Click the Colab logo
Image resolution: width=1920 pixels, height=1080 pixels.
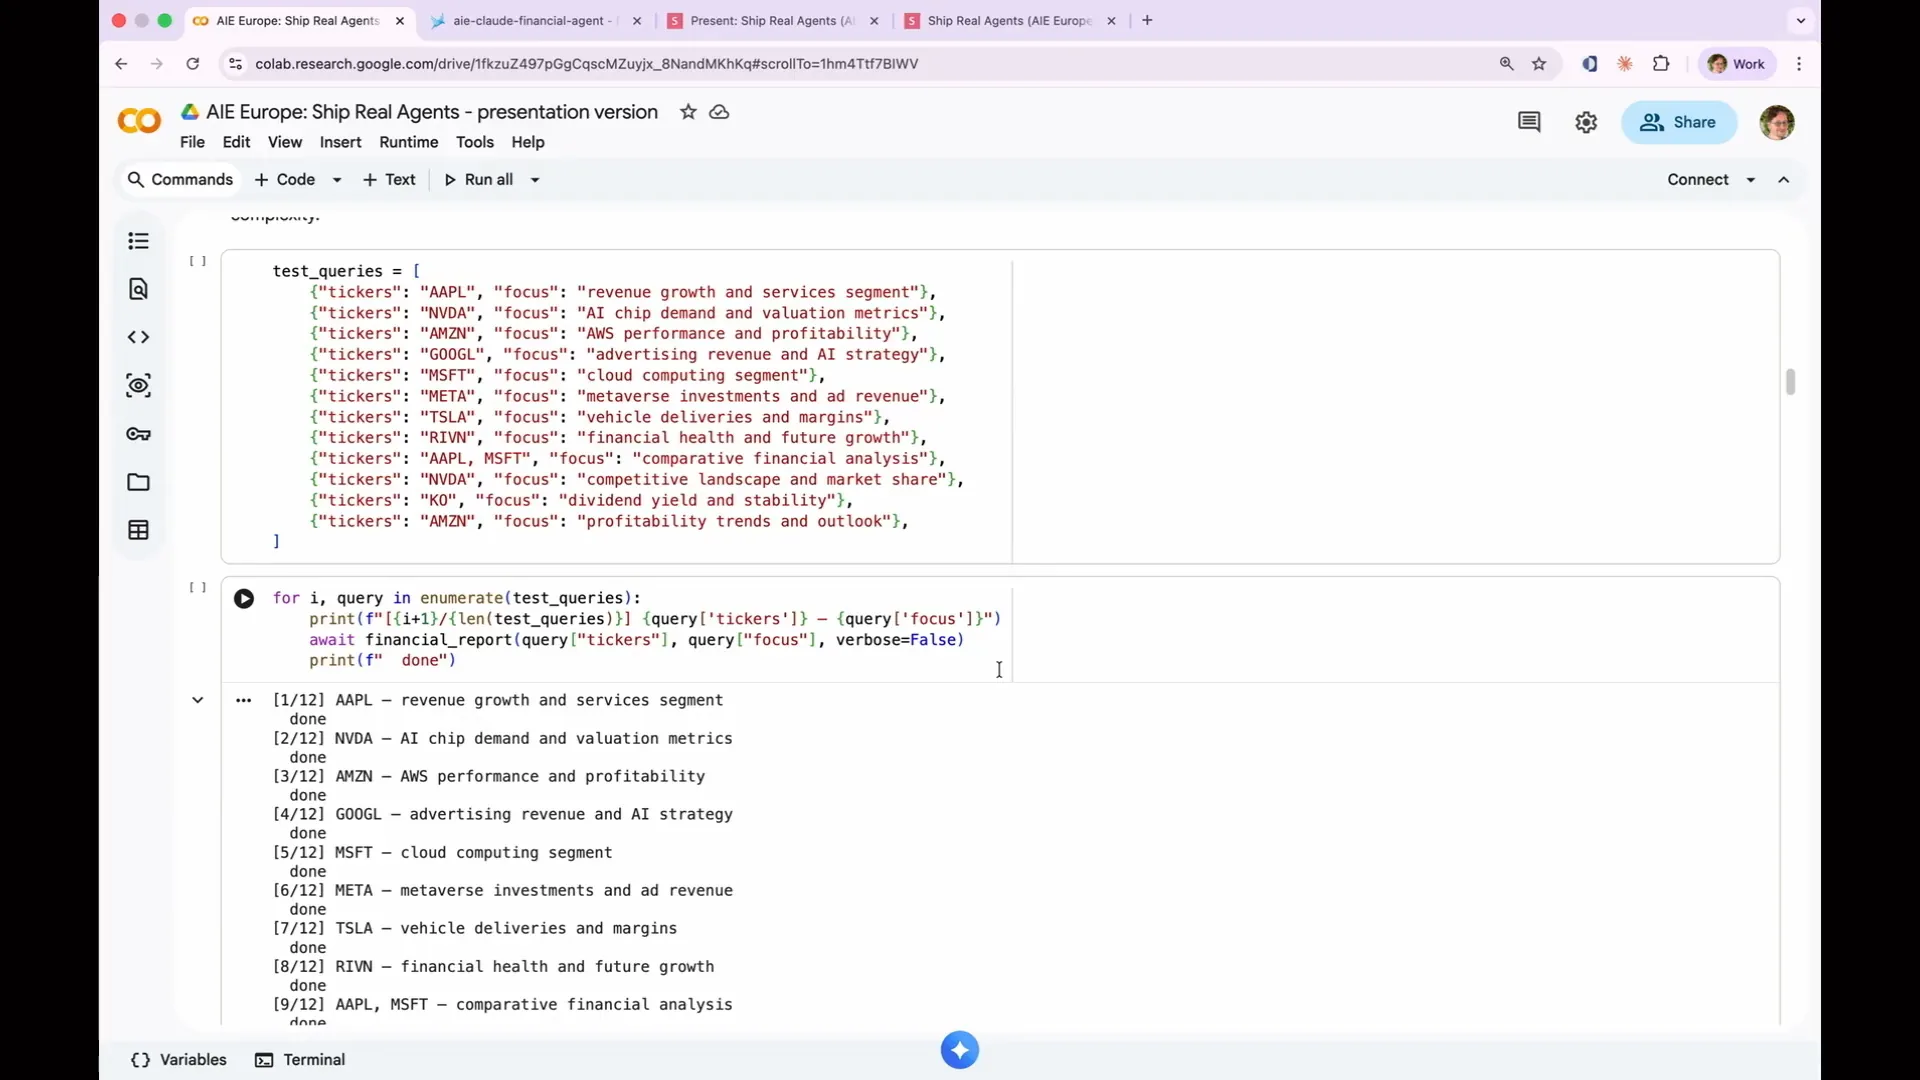pos(139,121)
